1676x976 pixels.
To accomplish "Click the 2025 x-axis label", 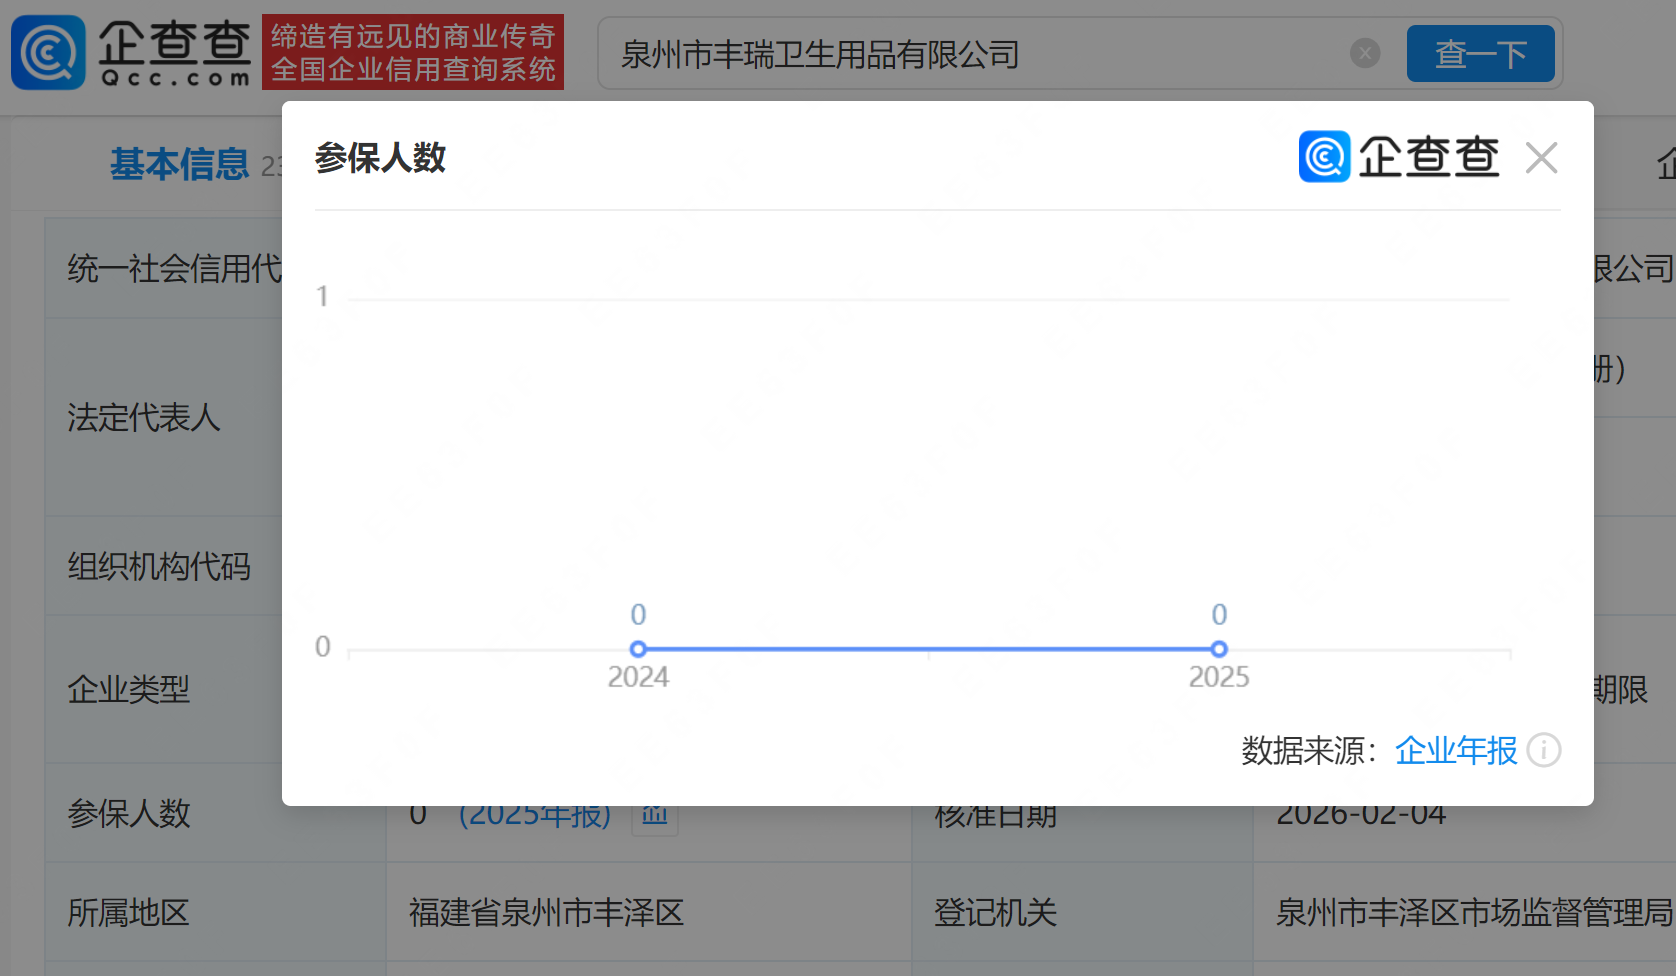I will tap(1219, 677).
